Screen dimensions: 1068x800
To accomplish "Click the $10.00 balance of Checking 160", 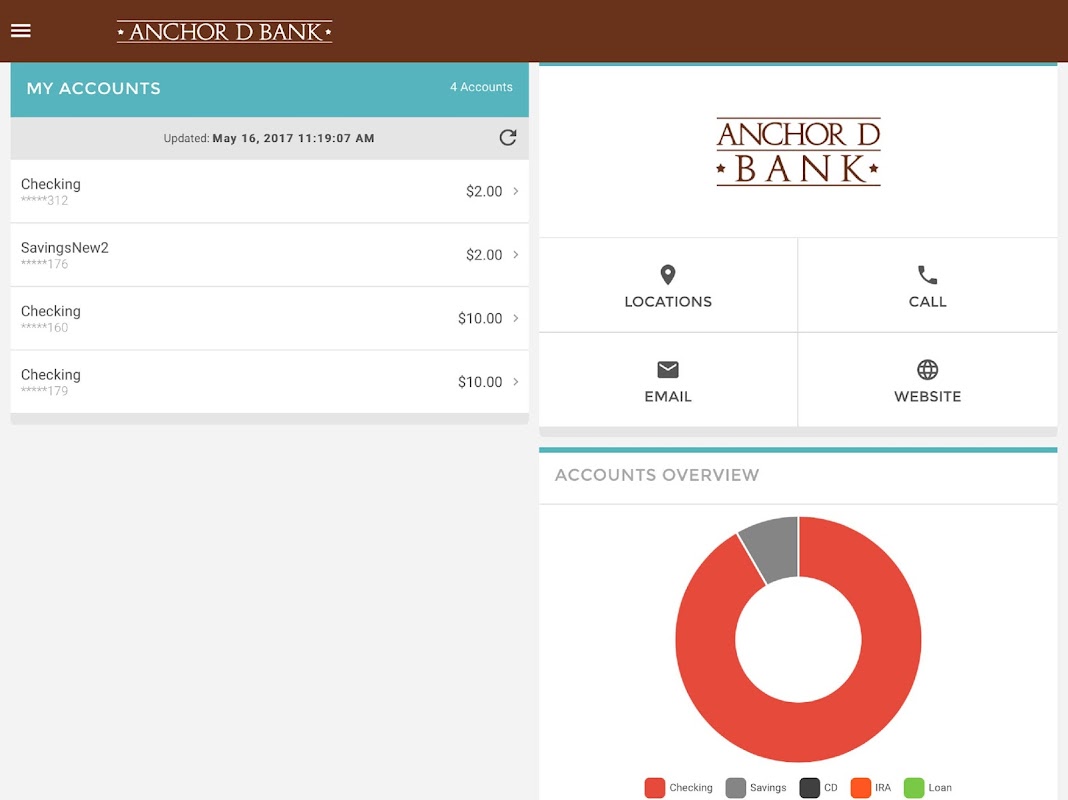I will [x=480, y=318].
